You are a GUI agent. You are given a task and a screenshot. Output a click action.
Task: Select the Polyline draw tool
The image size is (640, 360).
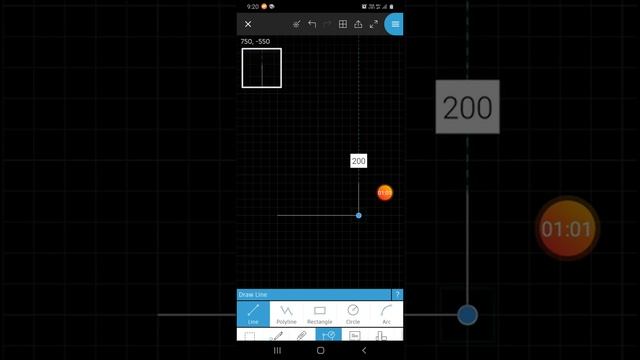click(286, 314)
